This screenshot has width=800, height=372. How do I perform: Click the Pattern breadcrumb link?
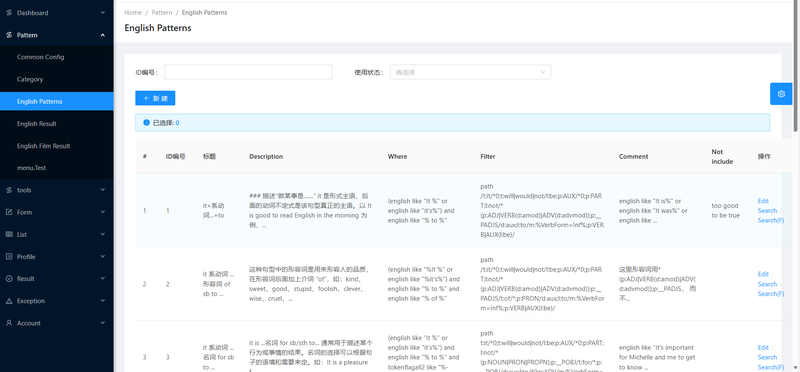click(x=162, y=13)
